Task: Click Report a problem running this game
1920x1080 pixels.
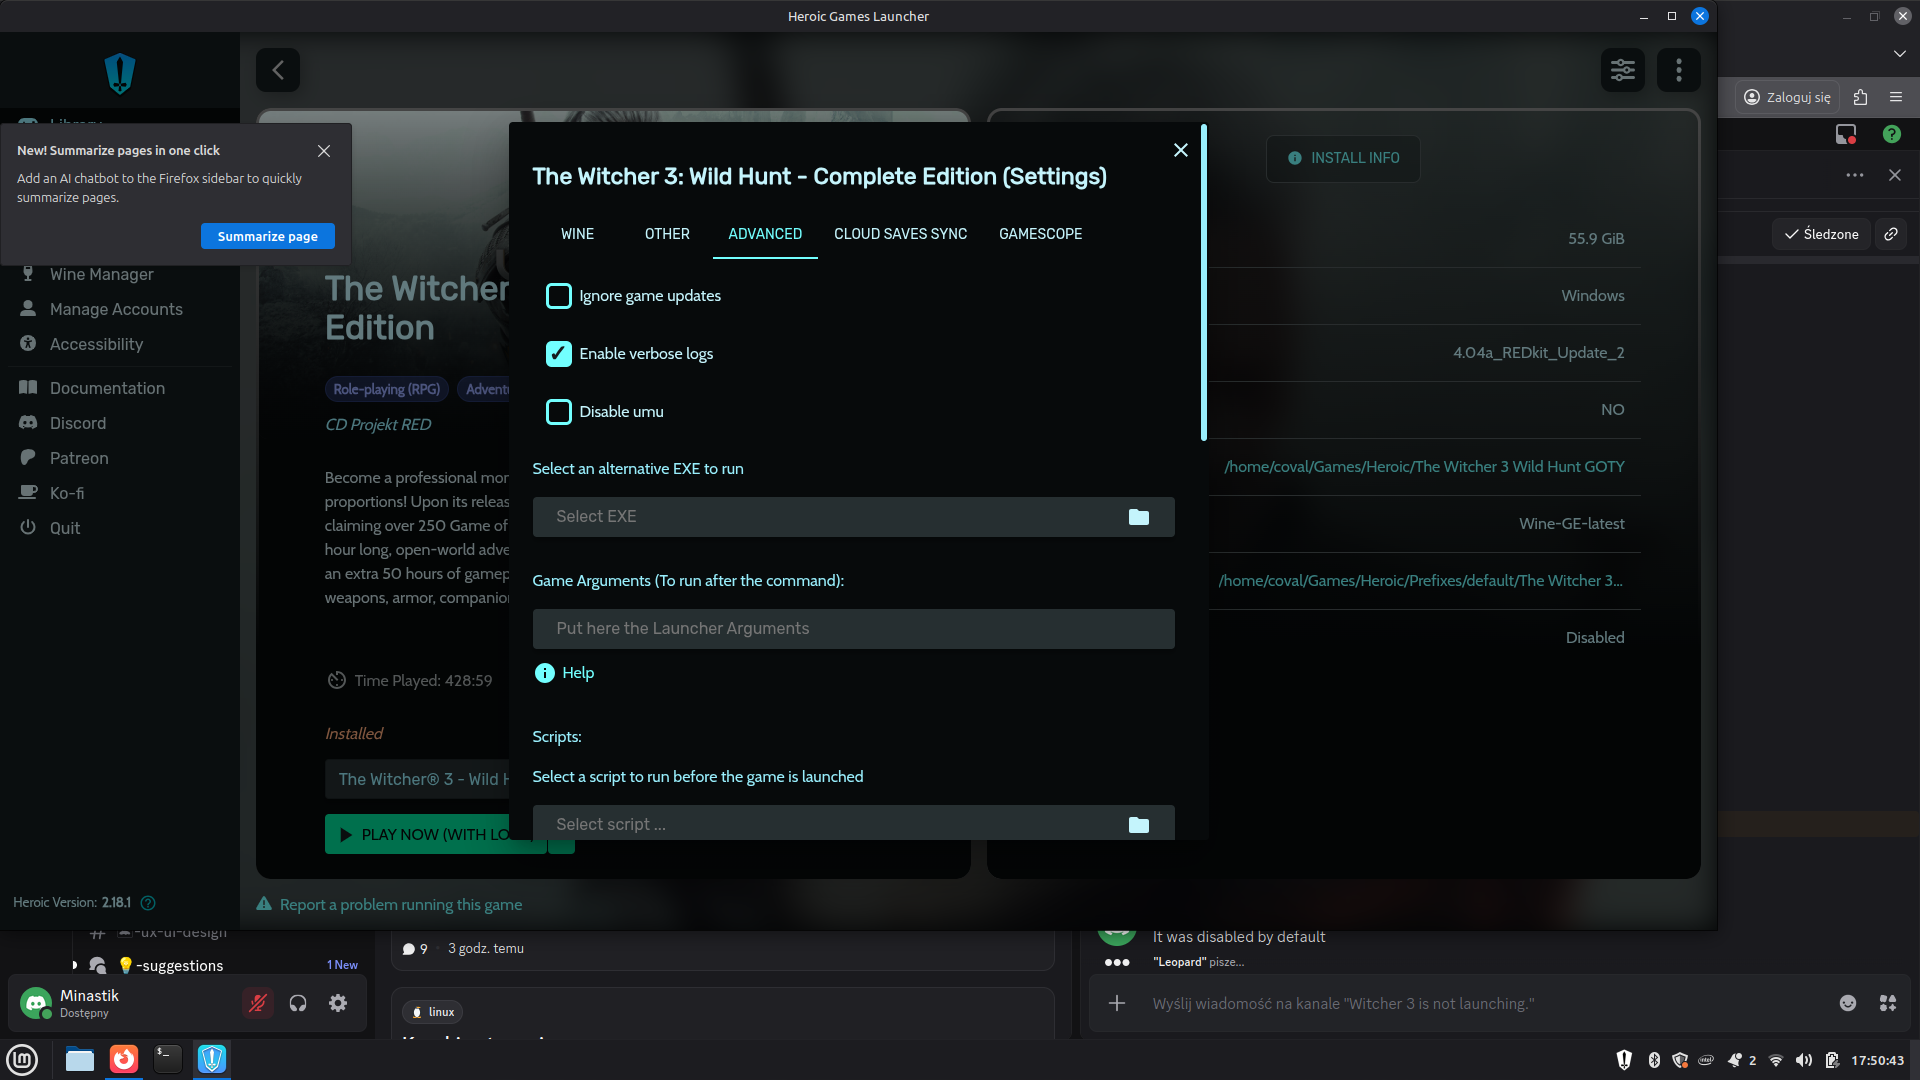Action: 400,905
